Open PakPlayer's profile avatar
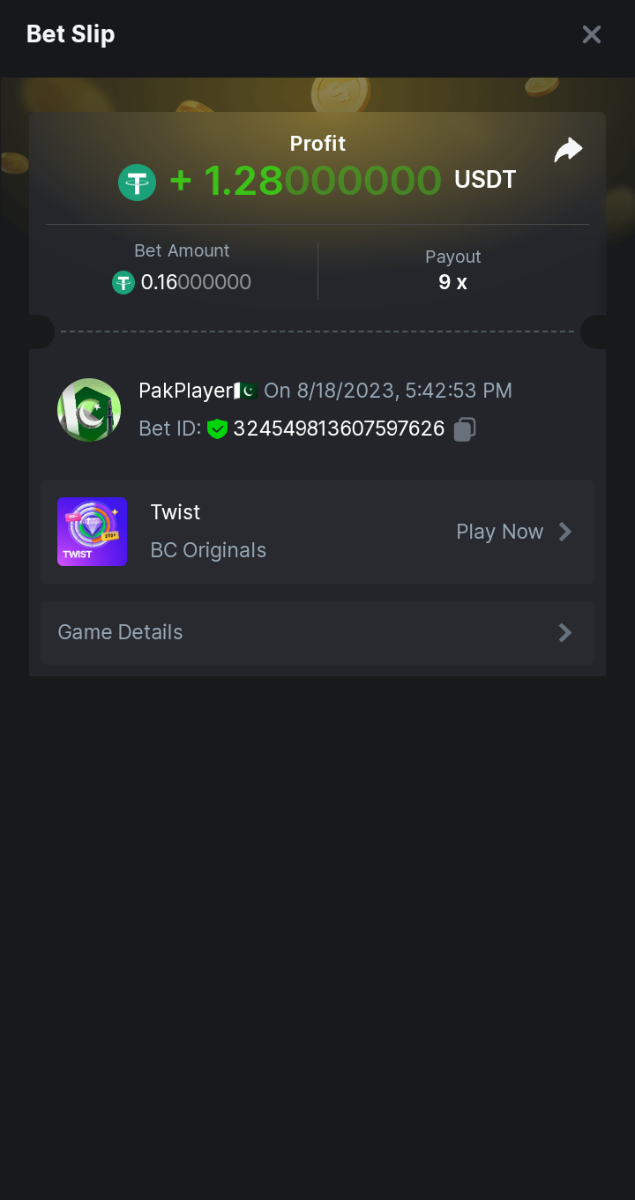This screenshot has width=635, height=1200. [x=89, y=410]
